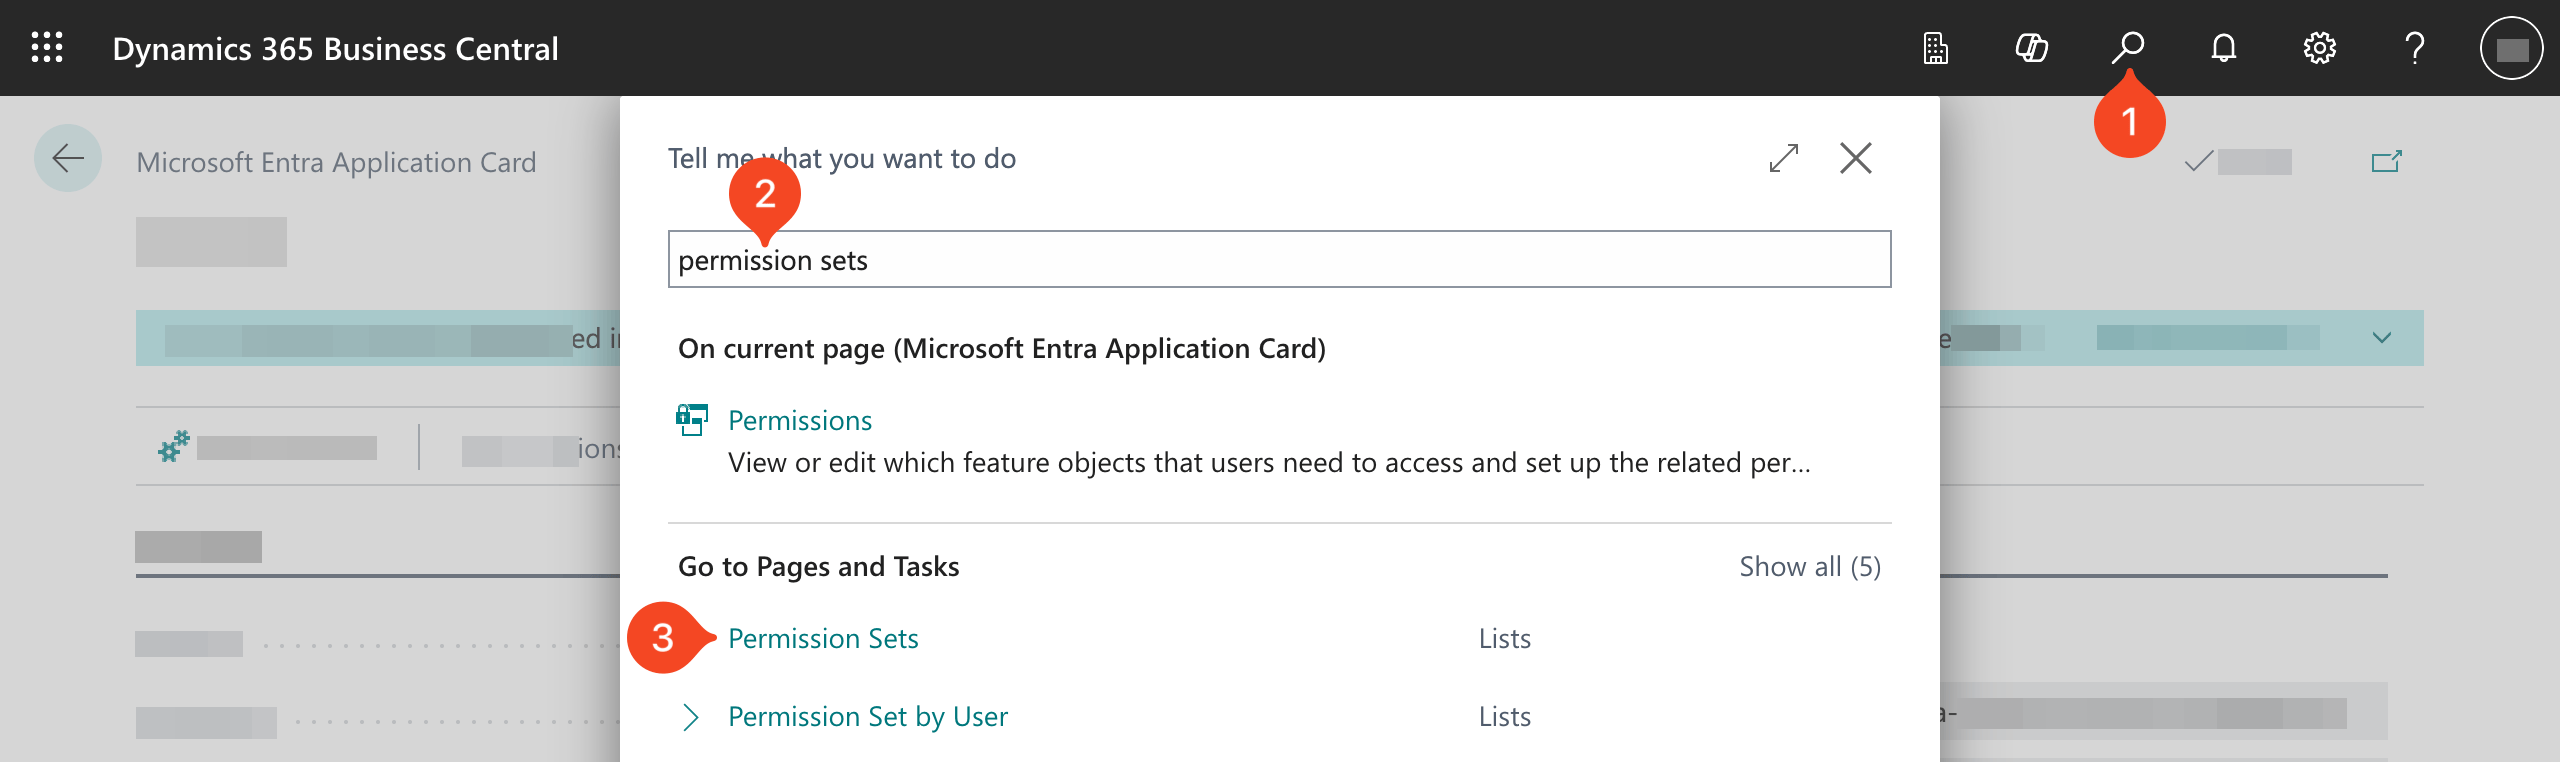Open the Copilot icon in header
2560x762 pixels.
pos(2031,48)
